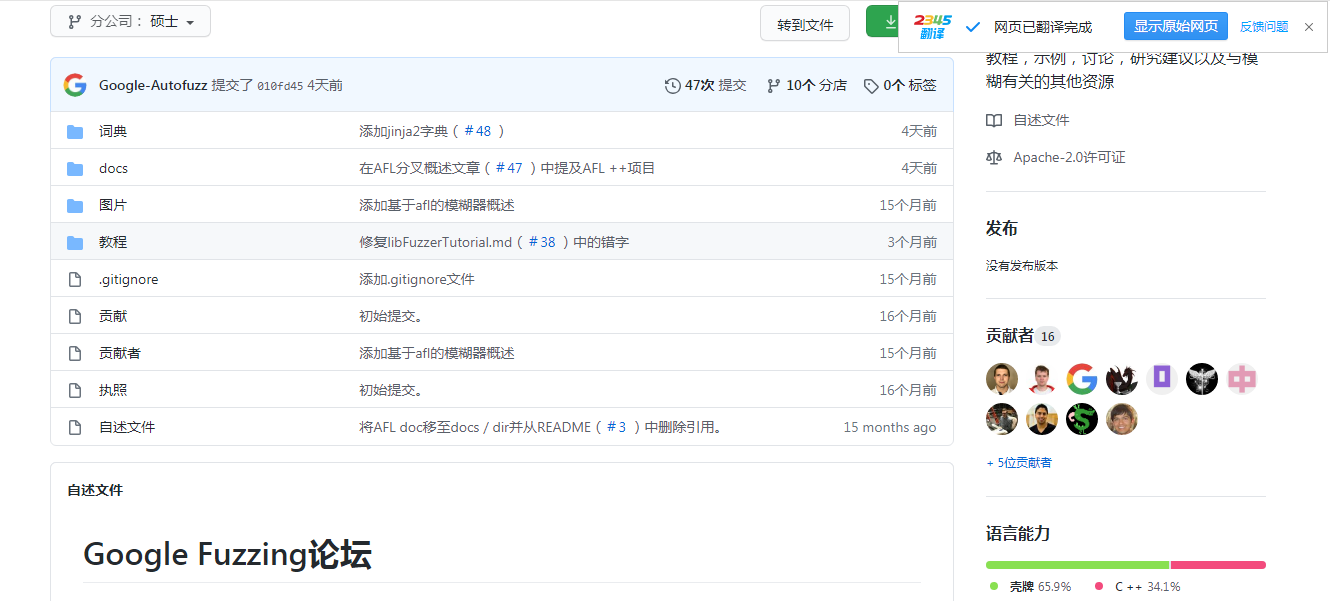The width and height of the screenshot is (1330, 601).
Task: Open the docs folder
Action: click(113, 168)
